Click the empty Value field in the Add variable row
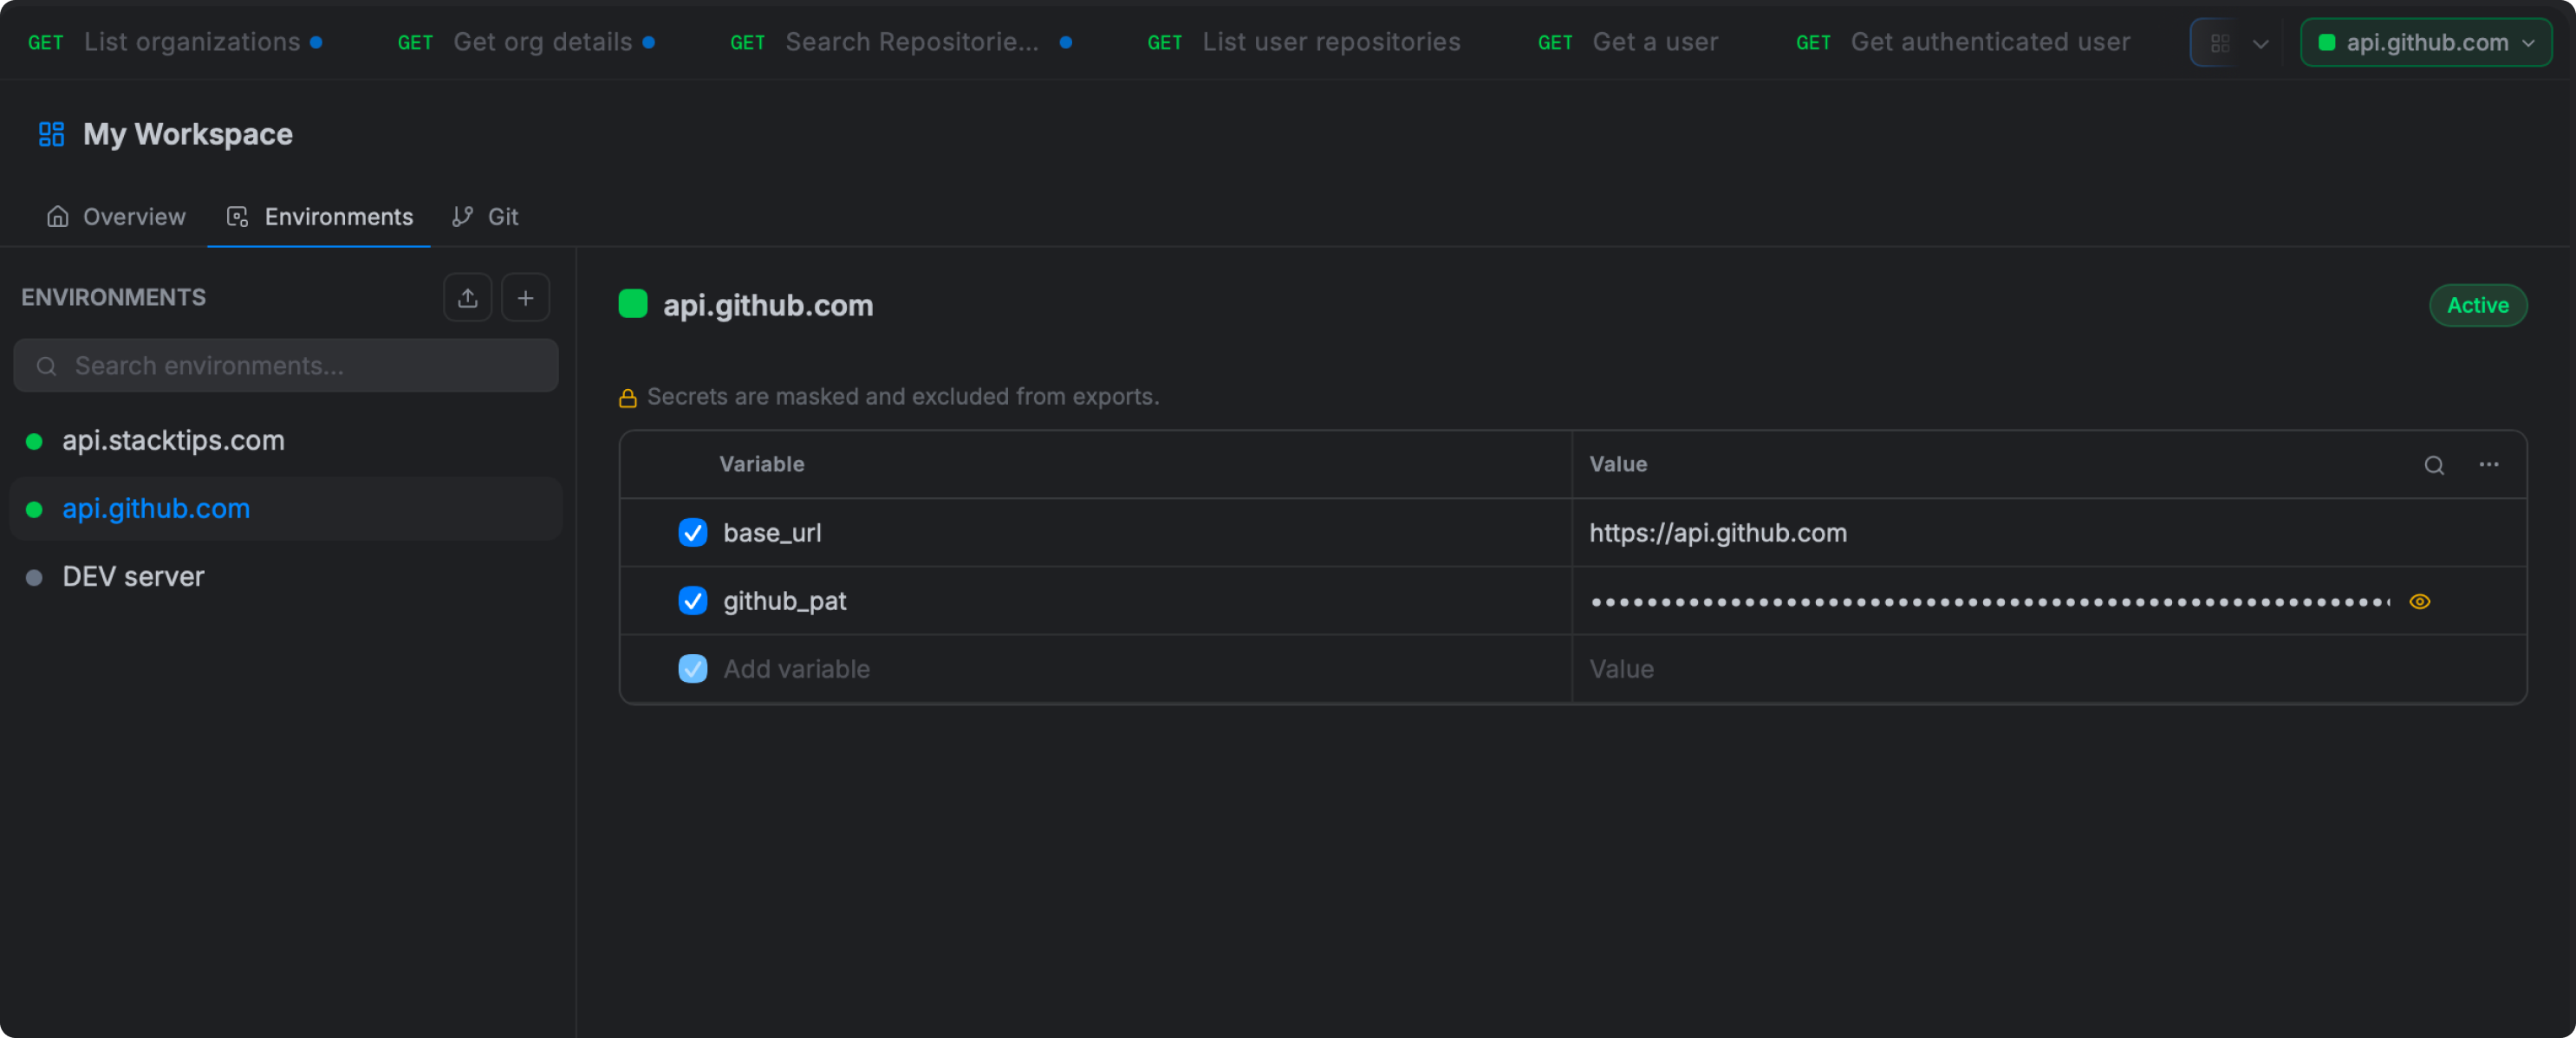Viewport: 2576px width, 1038px height. [x=2049, y=668]
